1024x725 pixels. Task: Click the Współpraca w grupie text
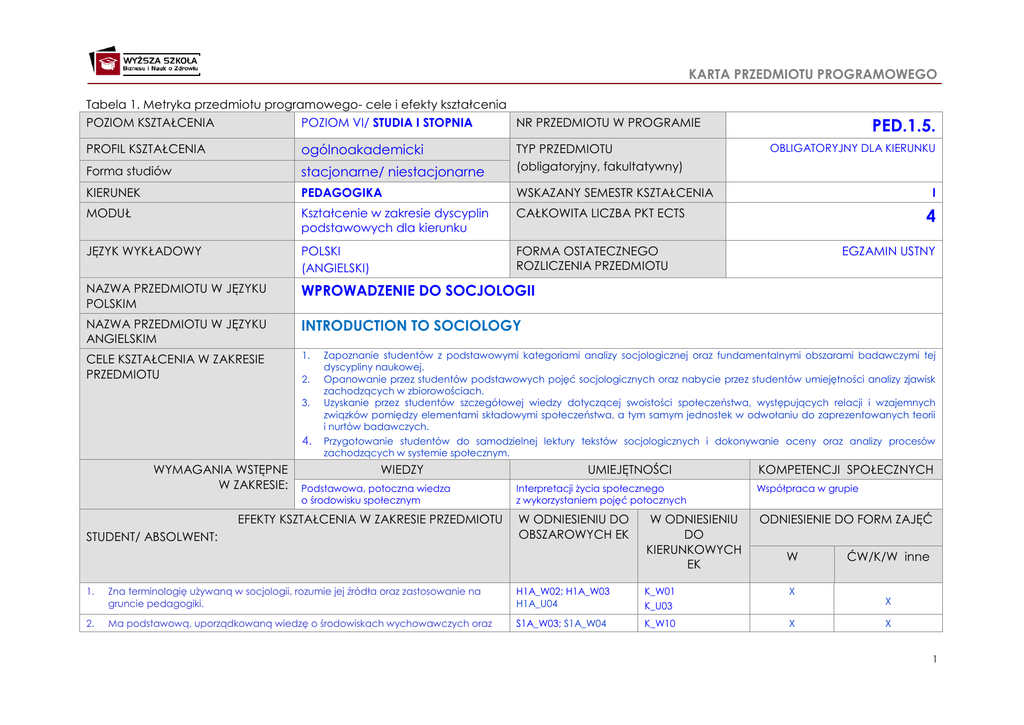[x=807, y=489]
